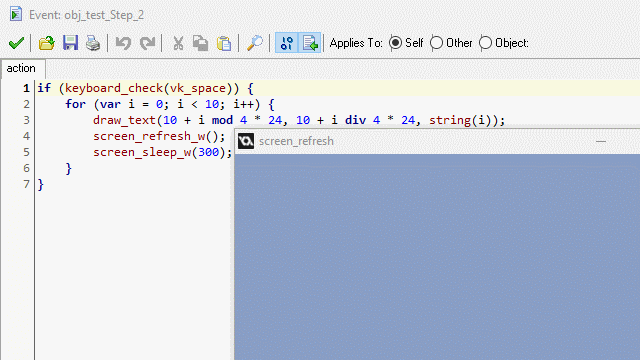The image size is (640, 360).
Task: Undo the last edit
Action: point(123,43)
